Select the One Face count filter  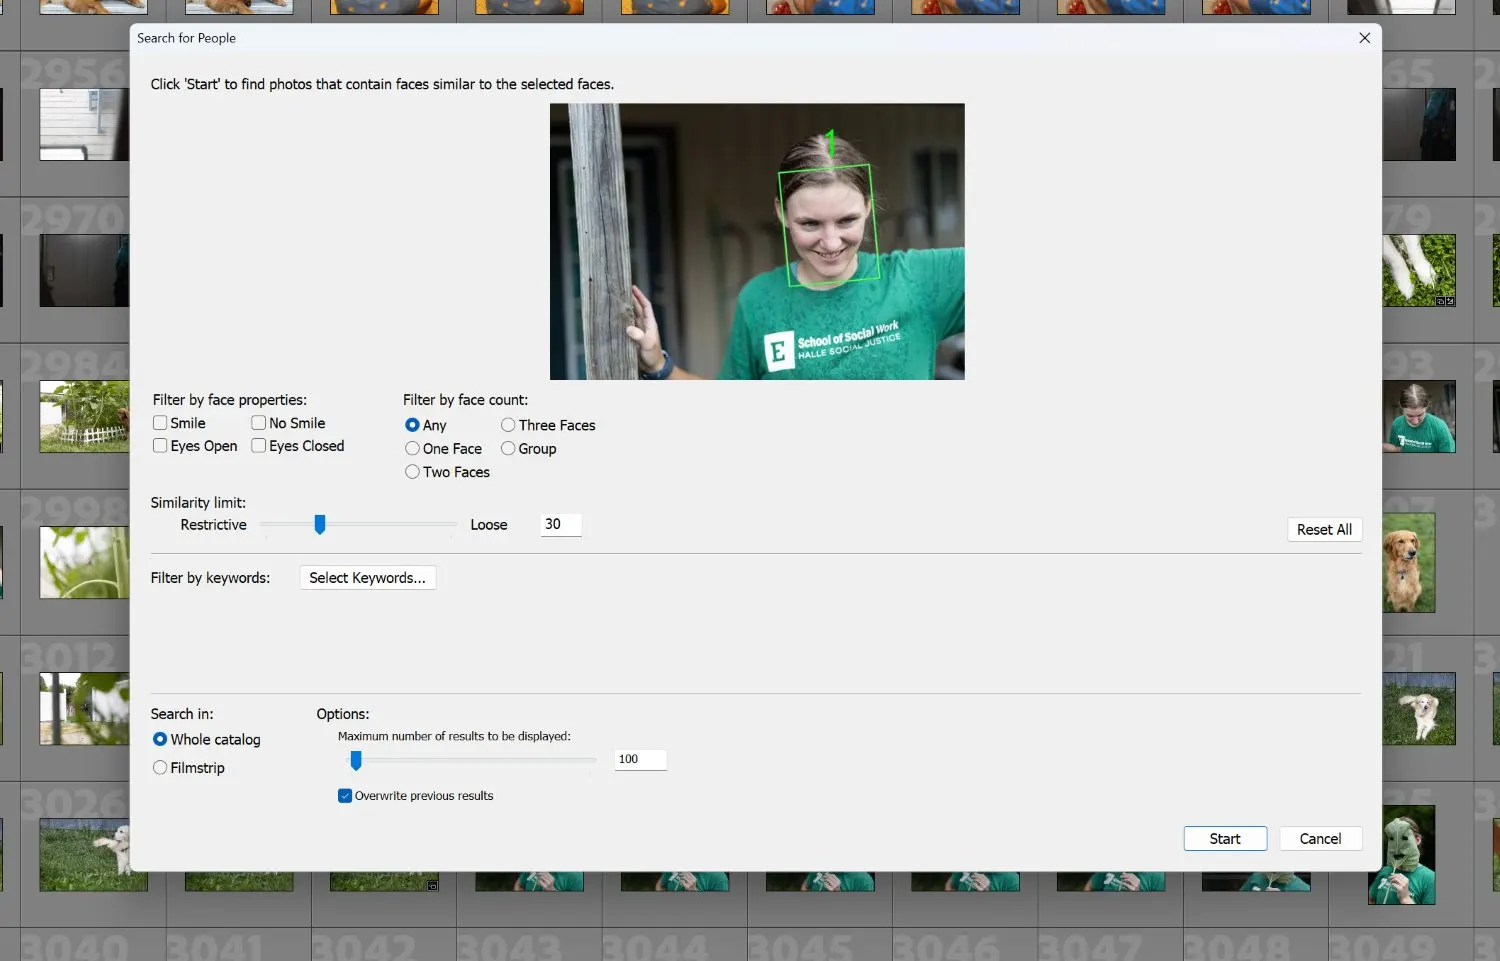[412, 448]
